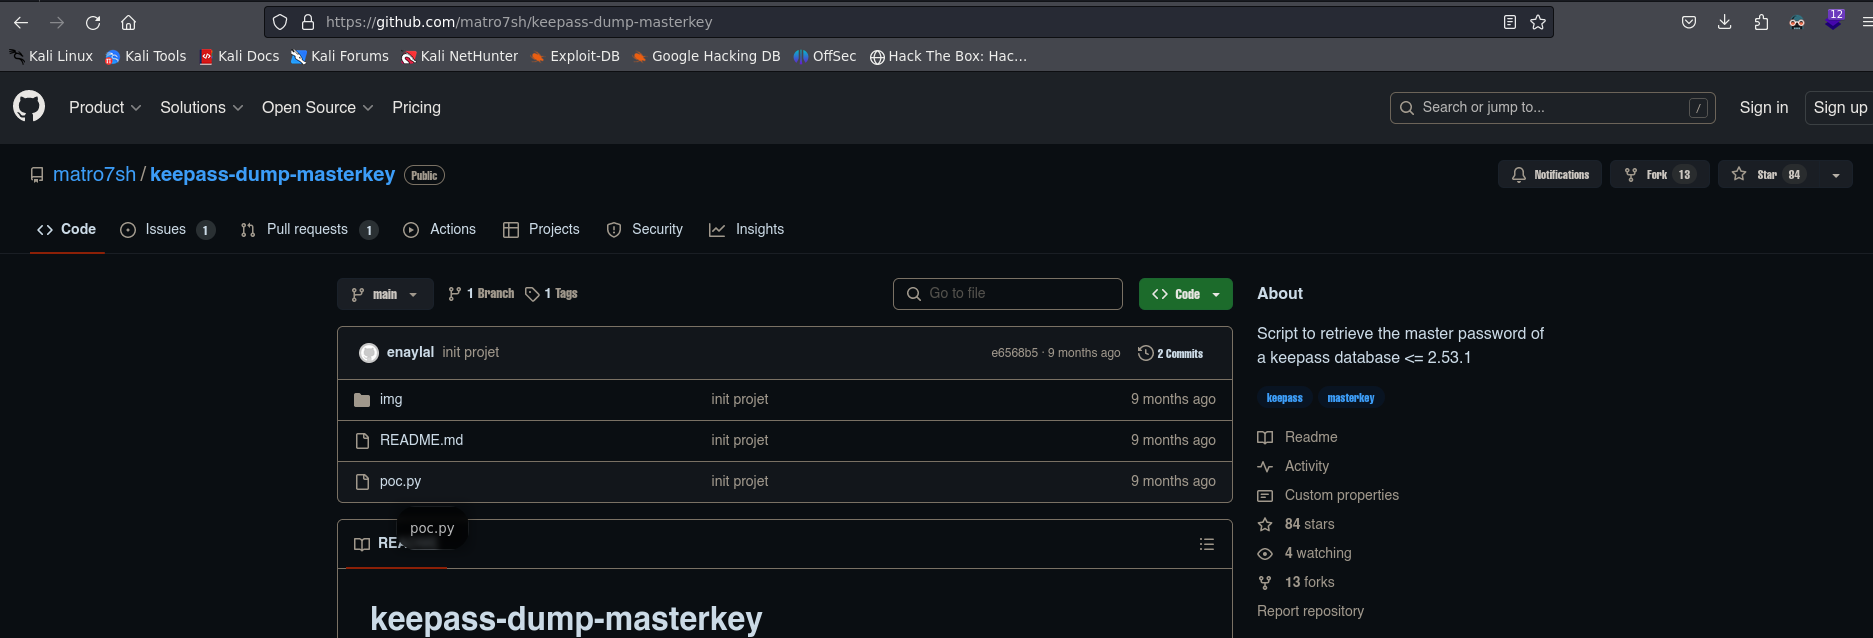Screen dimensions: 1873x638
Task: Expand the star lists dropdown arrow
Action: 1836,175
